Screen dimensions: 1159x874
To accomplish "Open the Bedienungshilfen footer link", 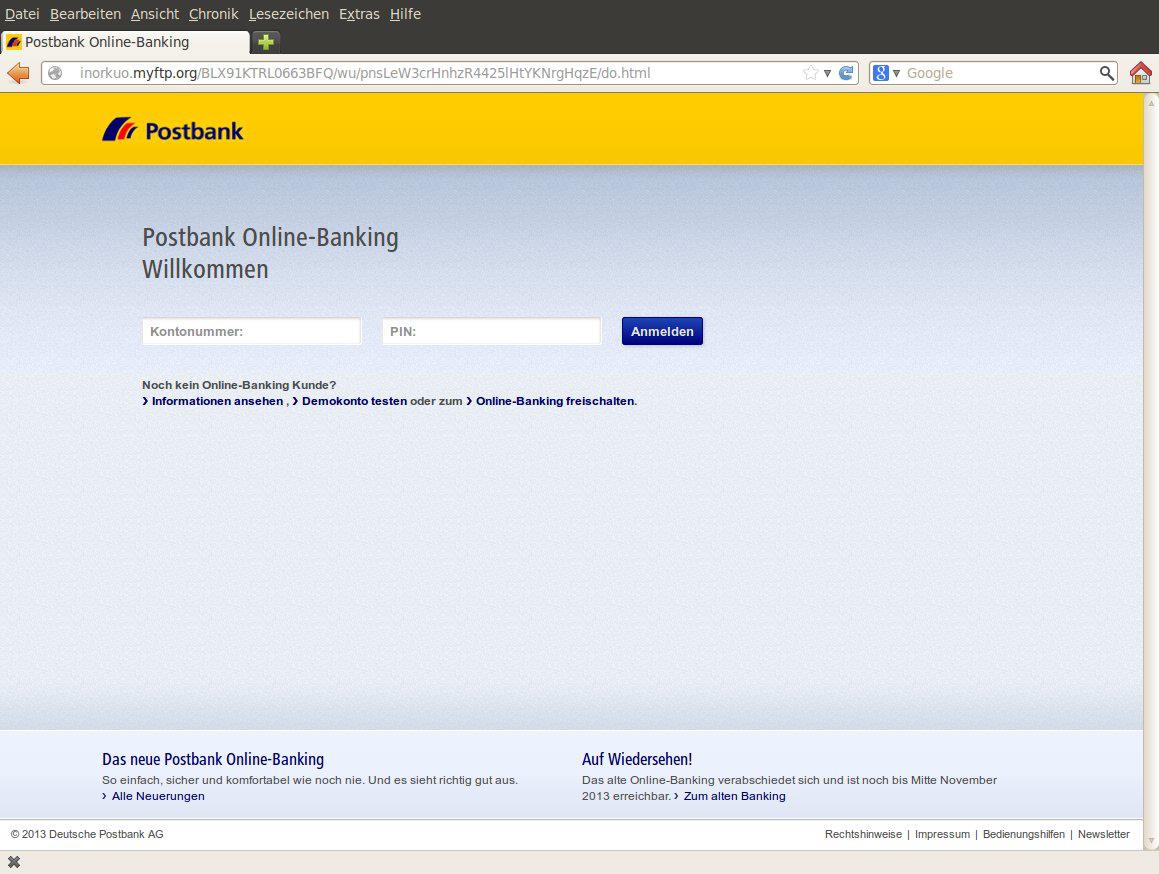I will (1024, 834).
